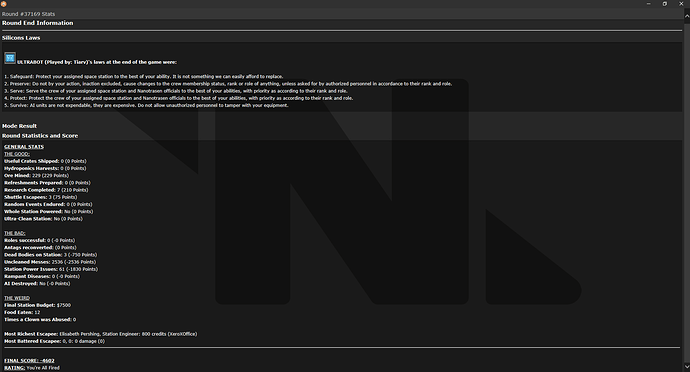Click 'Research Completed: 7' stat line
Screen dimensions: 690x372
click(46, 190)
